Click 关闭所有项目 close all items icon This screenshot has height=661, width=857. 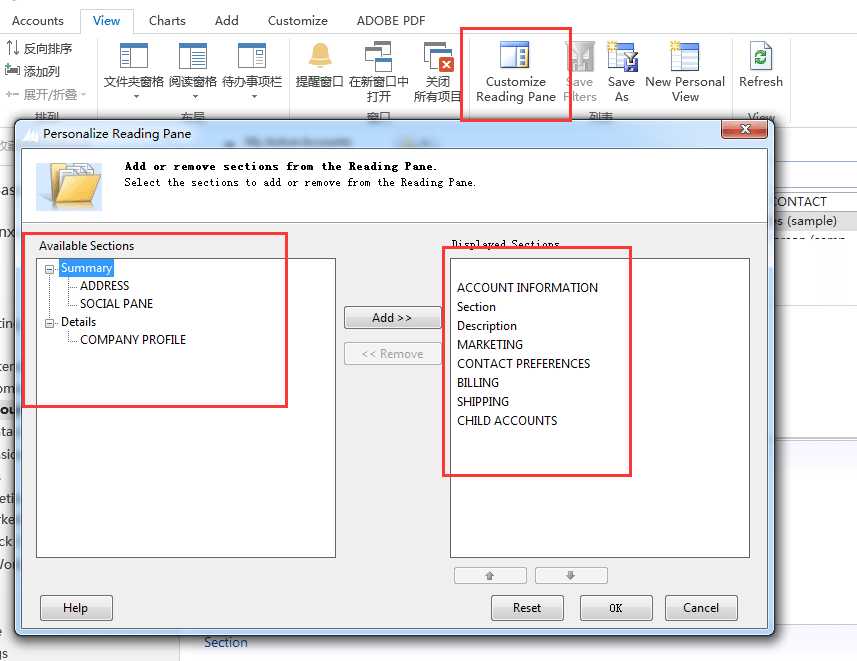(438, 56)
